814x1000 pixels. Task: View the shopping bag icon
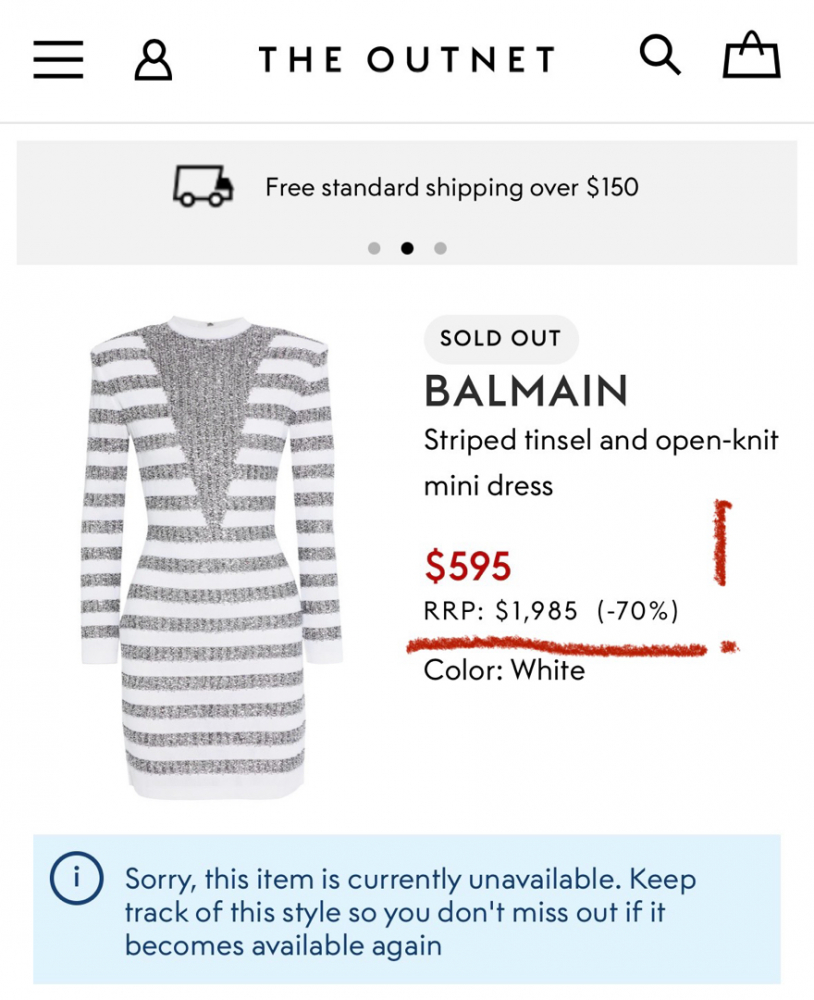753,57
